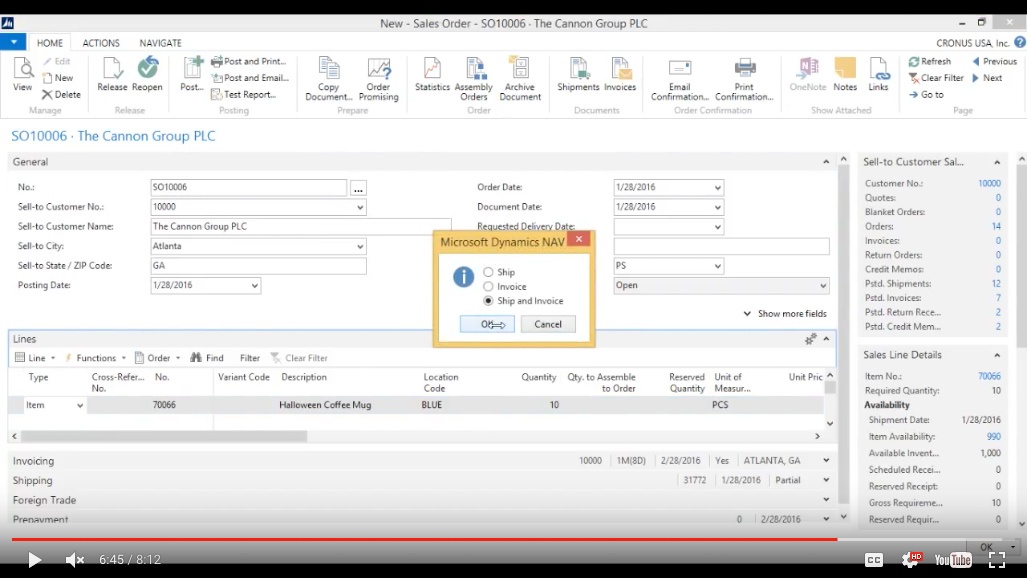The height and width of the screenshot is (578, 1027).
Task: Click the New document icon
Action: coord(58,77)
